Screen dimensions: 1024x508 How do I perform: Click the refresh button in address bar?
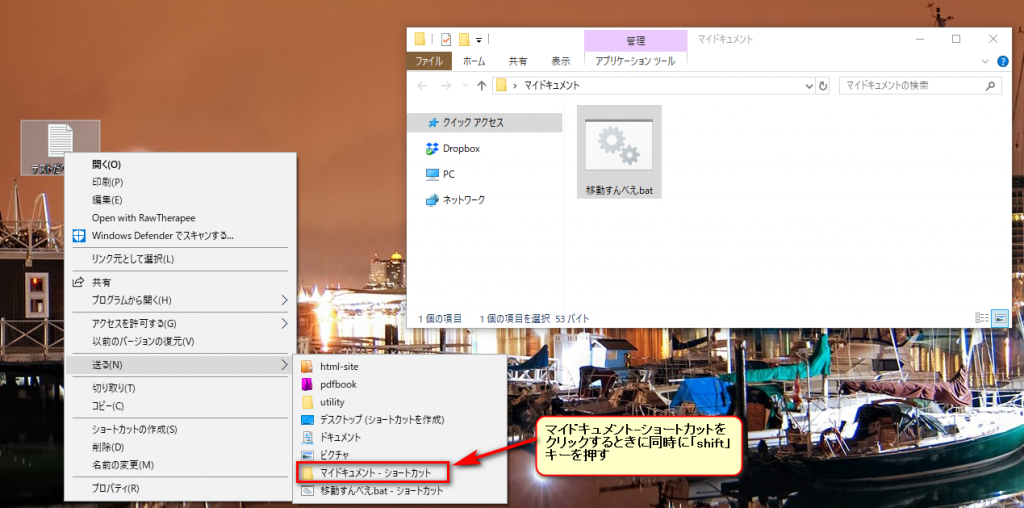click(823, 86)
